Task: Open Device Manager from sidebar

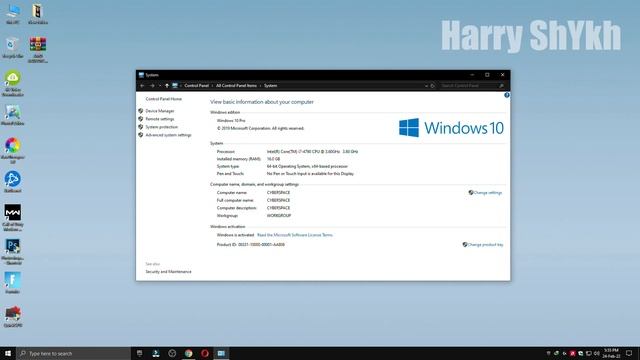Action: coord(160,111)
